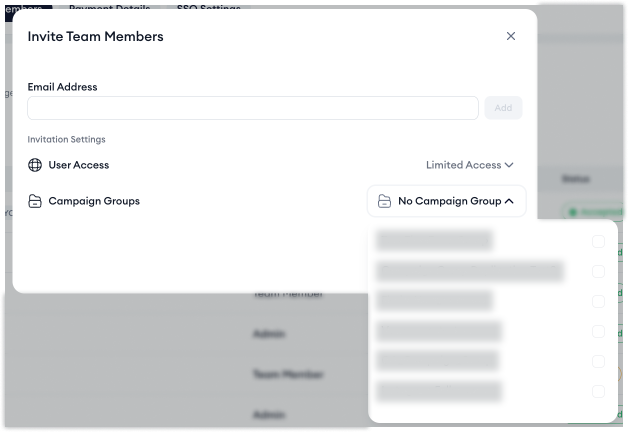Focus the Email Address input field

(x=253, y=108)
